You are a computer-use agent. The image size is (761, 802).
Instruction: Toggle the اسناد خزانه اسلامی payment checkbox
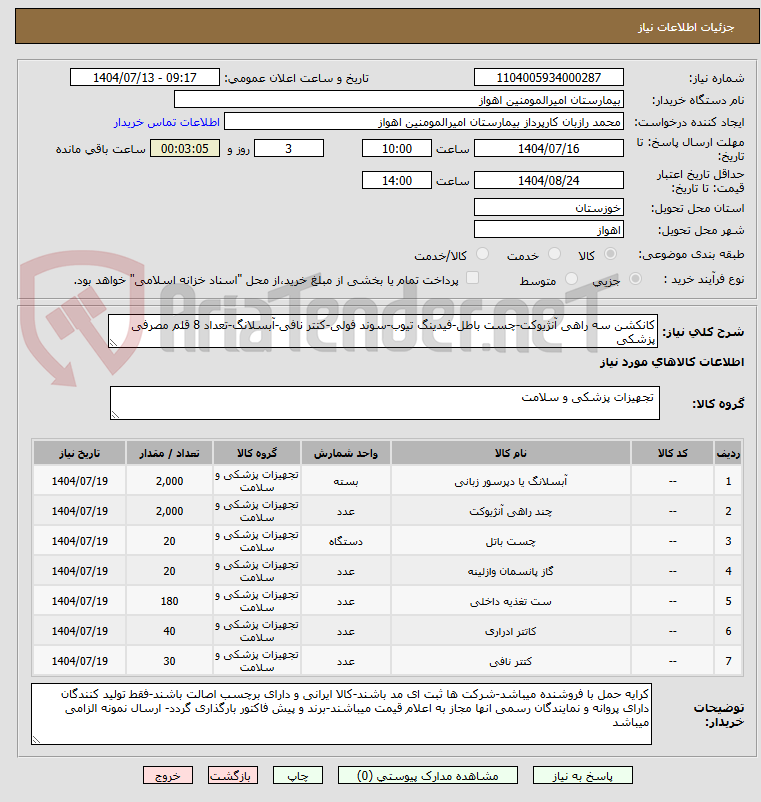click(x=473, y=278)
